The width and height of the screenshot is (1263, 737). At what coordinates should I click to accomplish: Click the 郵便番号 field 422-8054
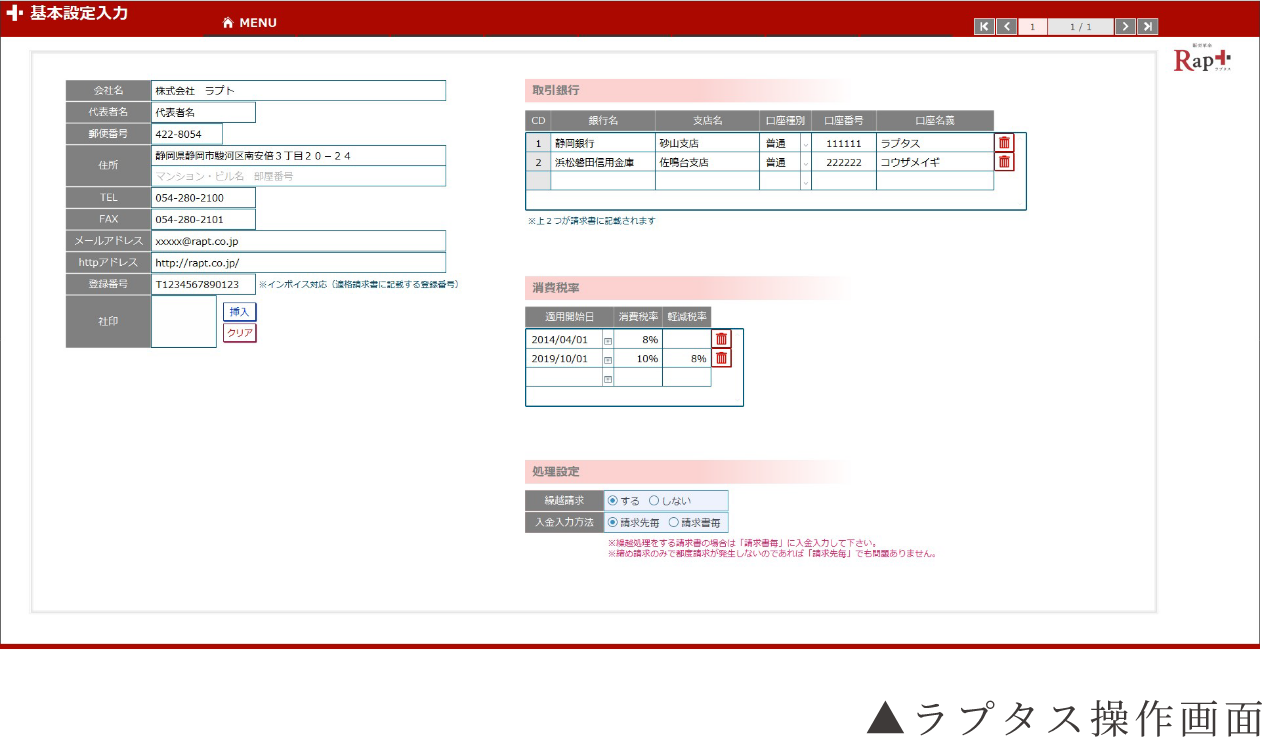coord(187,134)
